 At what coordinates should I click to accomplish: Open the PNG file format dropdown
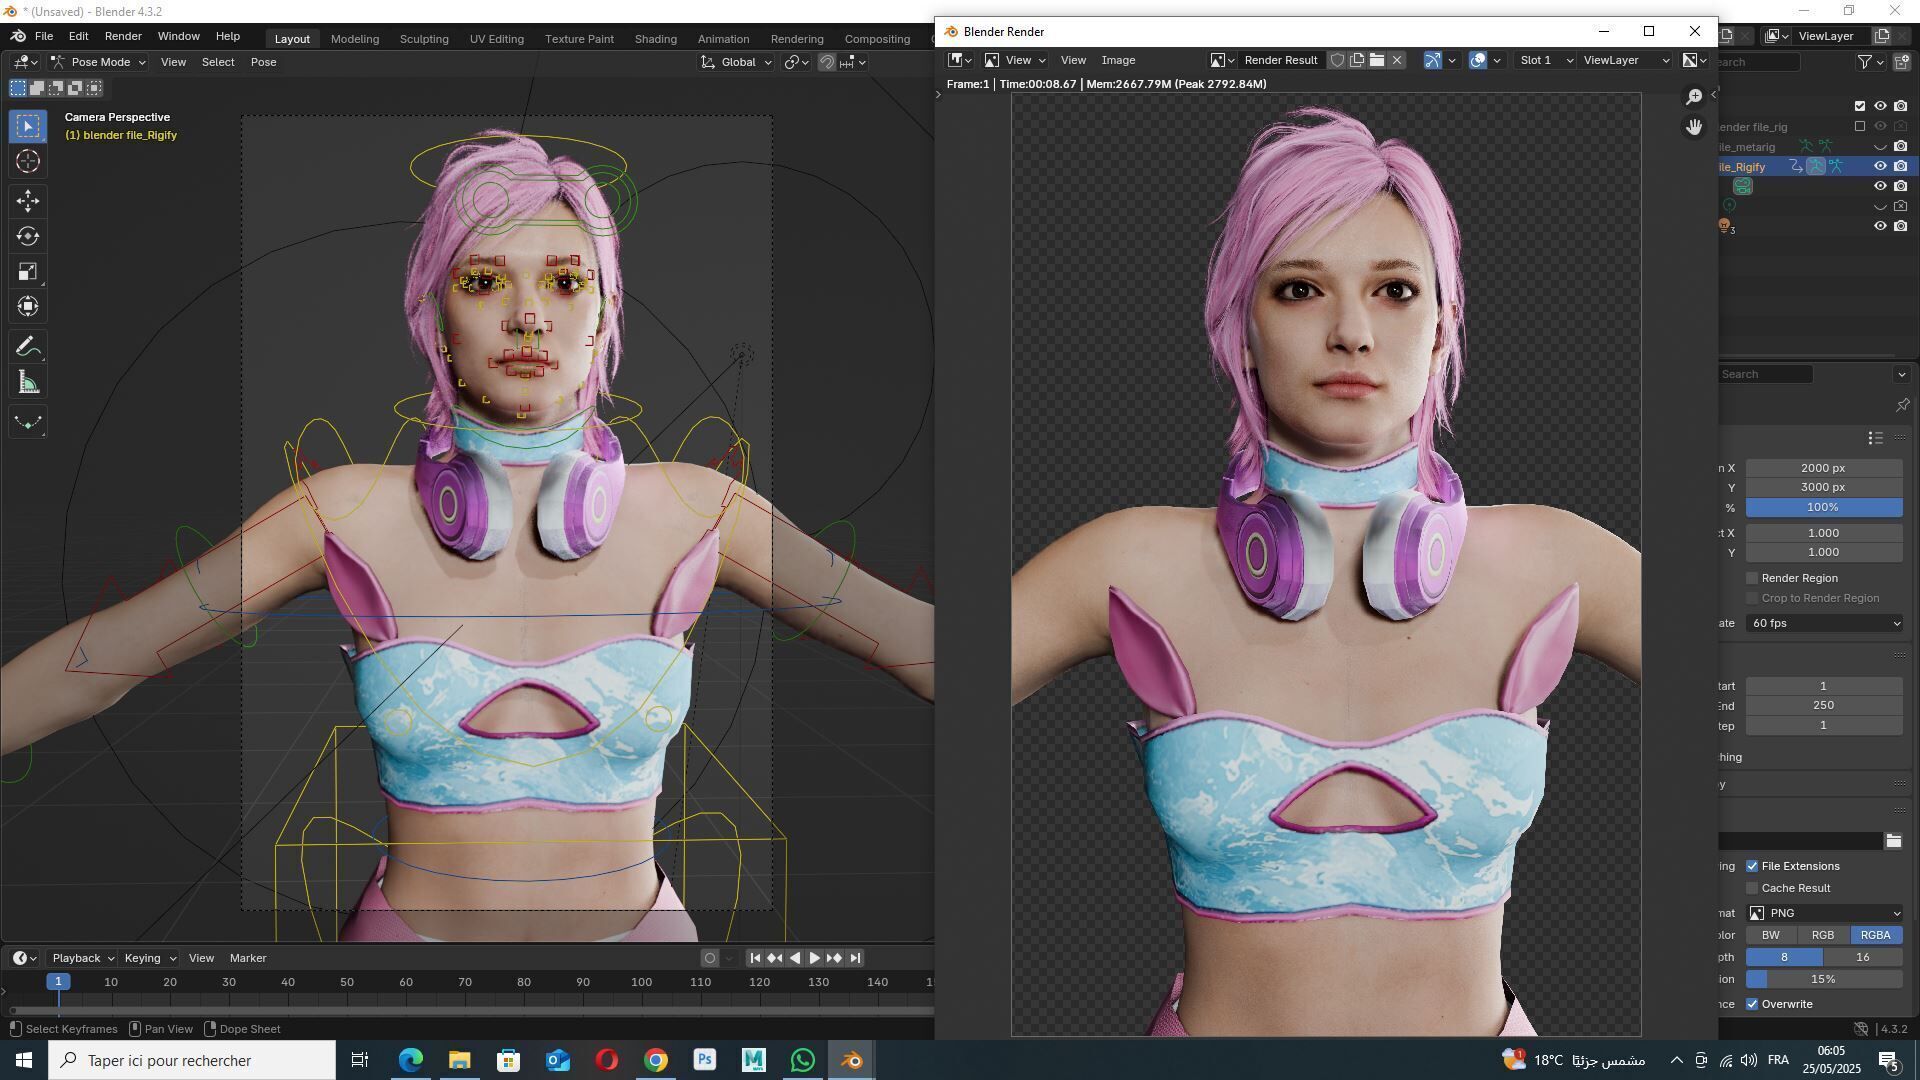pos(1823,913)
